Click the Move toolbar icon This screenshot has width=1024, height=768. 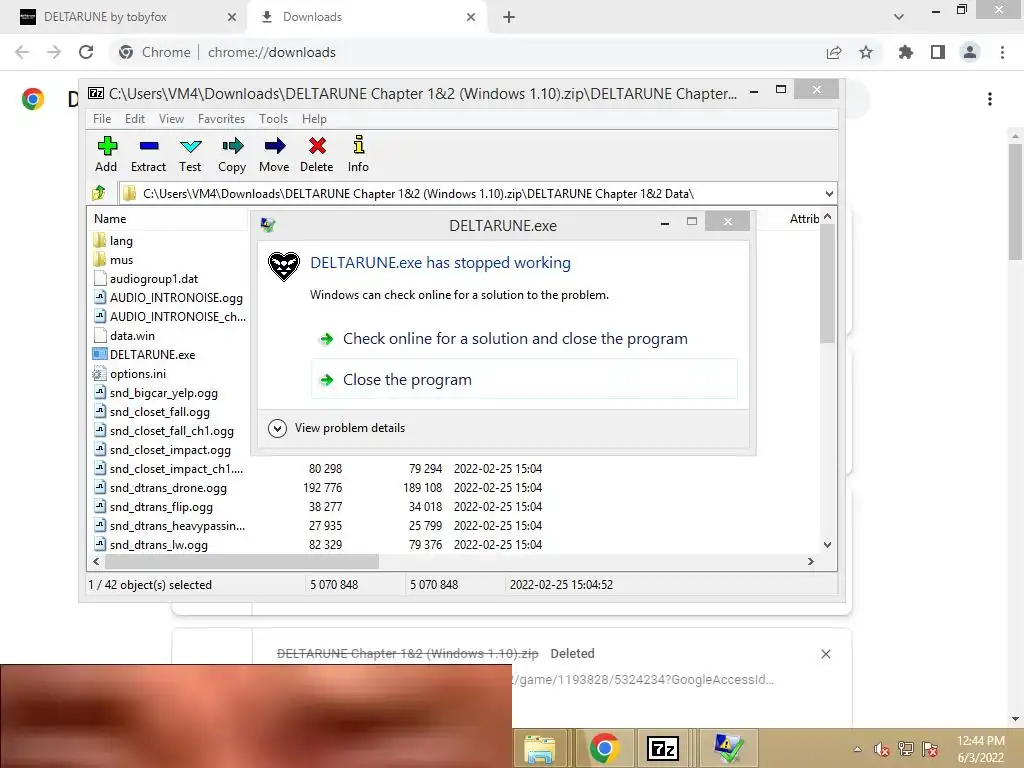pyautogui.click(x=275, y=146)
